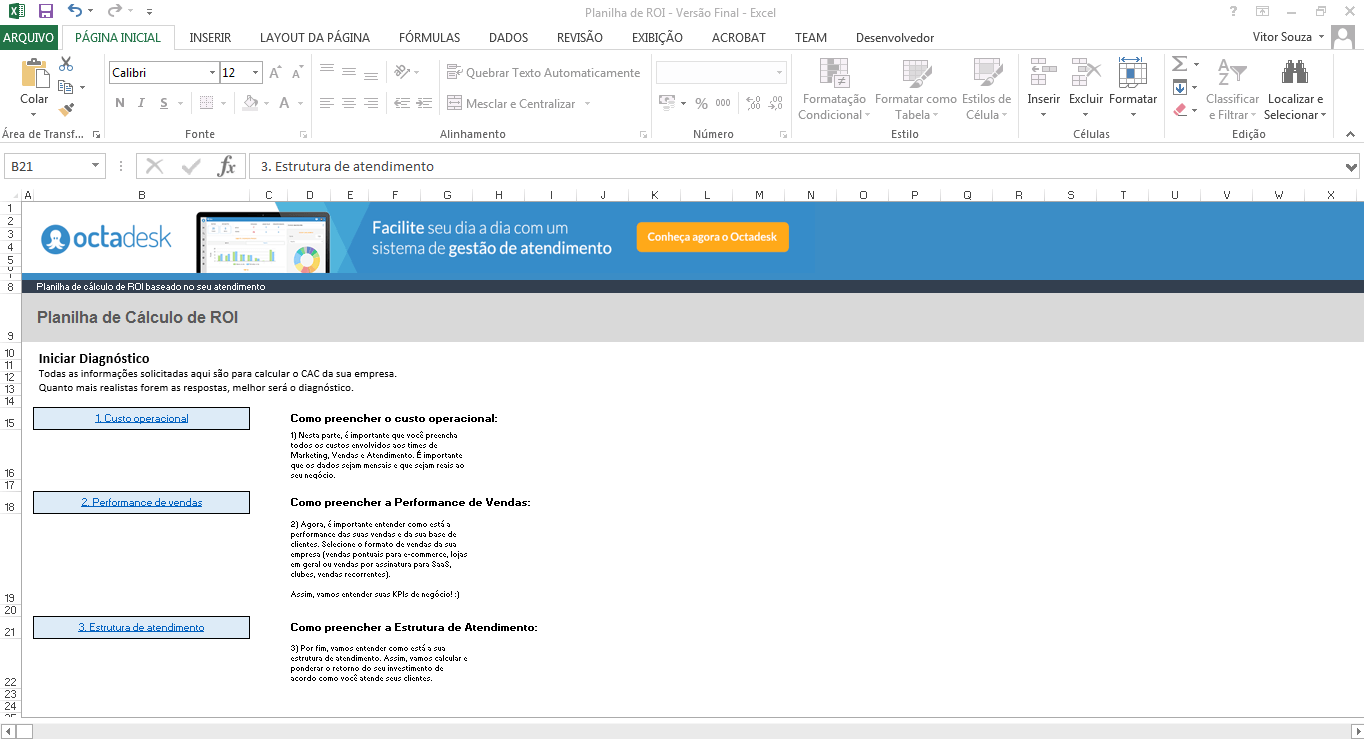Click the formula bar cancel X icon
This screenshot has height=744, width=1364.
click(155, 167)
